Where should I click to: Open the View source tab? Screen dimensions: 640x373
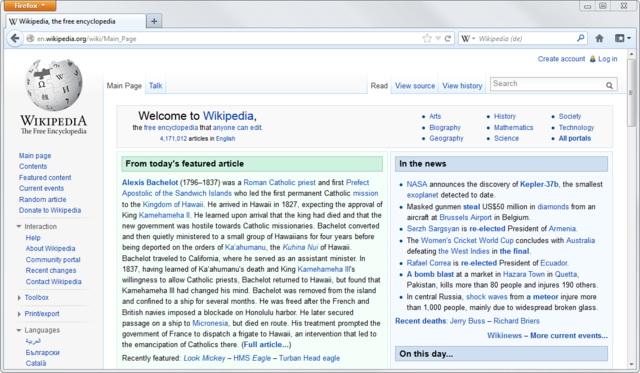pos(415,86)
